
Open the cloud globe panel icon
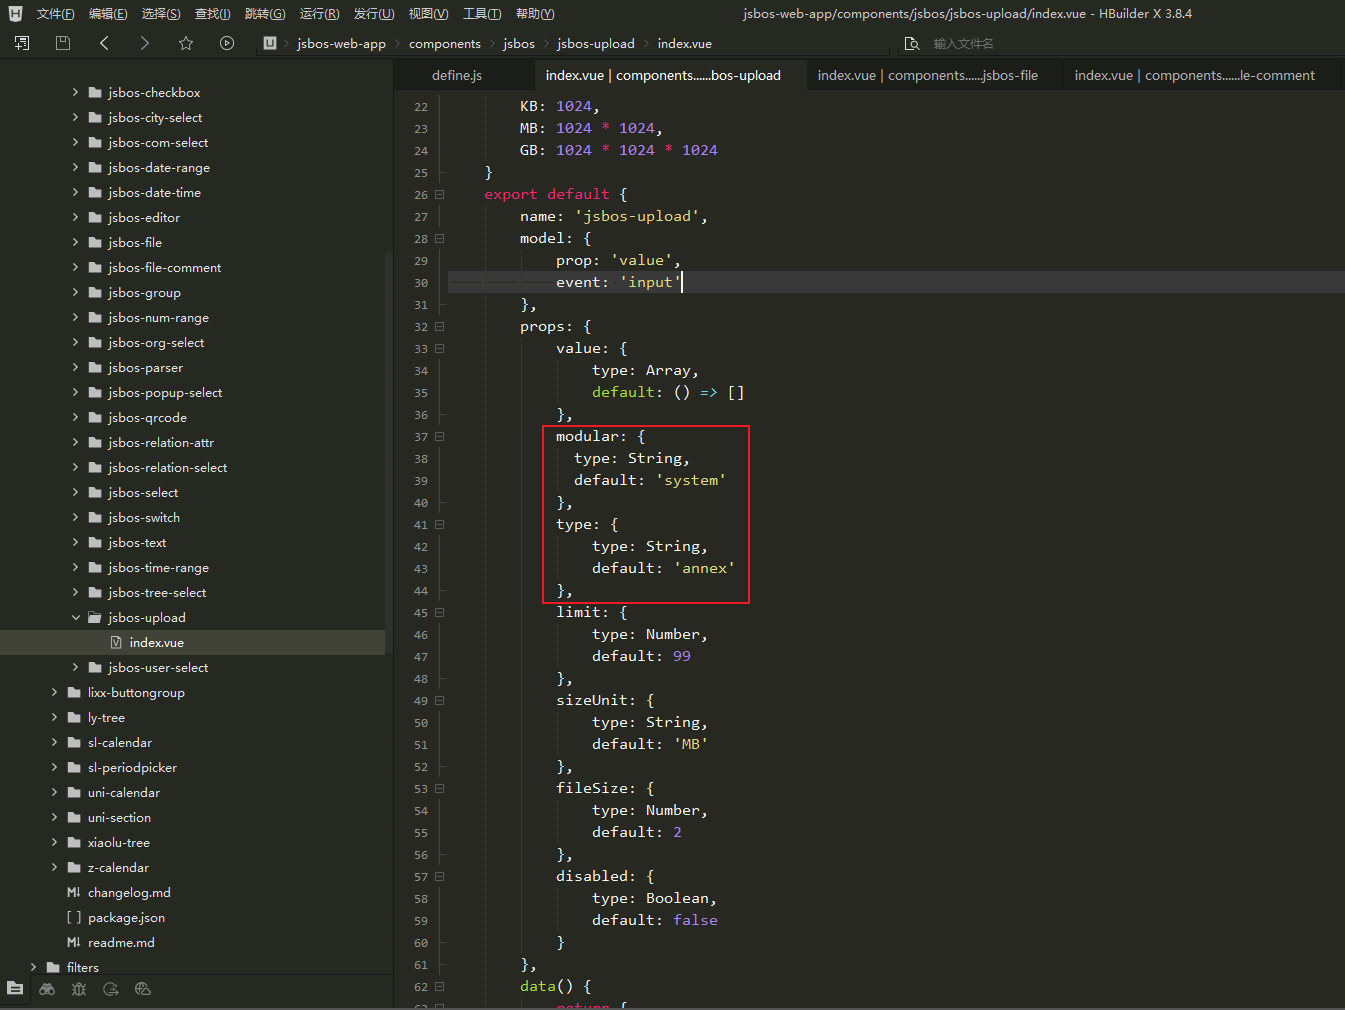pyautogui.click(x=143, y=989)
